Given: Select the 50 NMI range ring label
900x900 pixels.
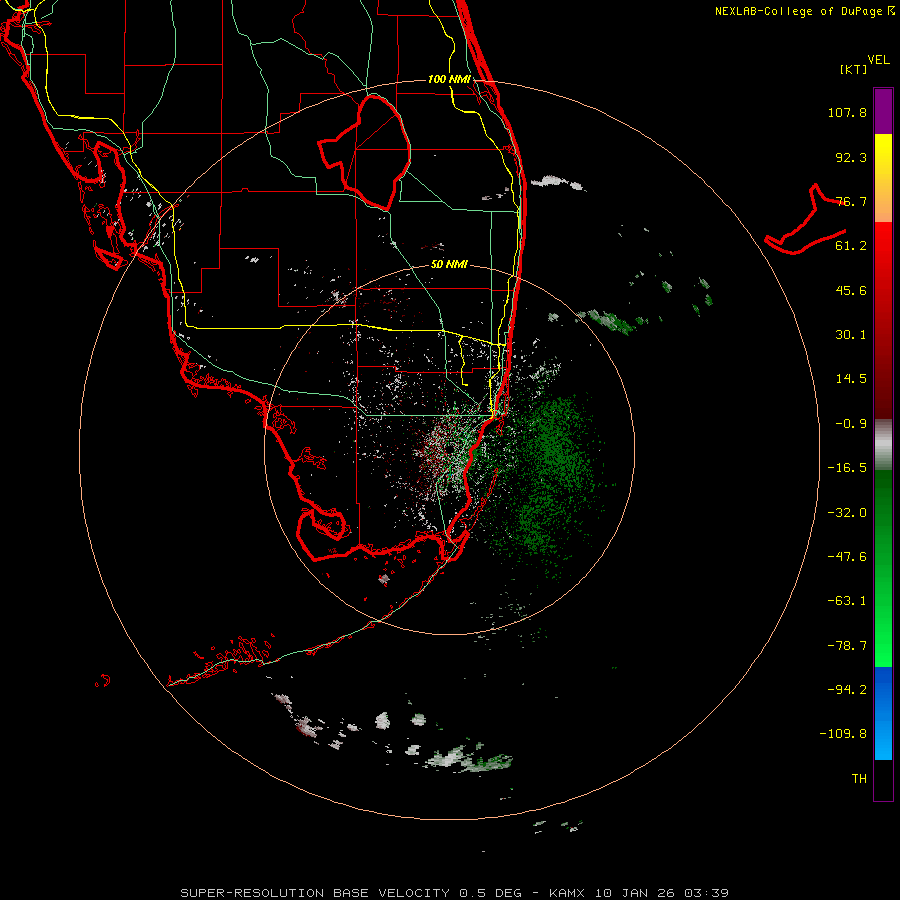Looking at the screenshot, I should 449,265.
